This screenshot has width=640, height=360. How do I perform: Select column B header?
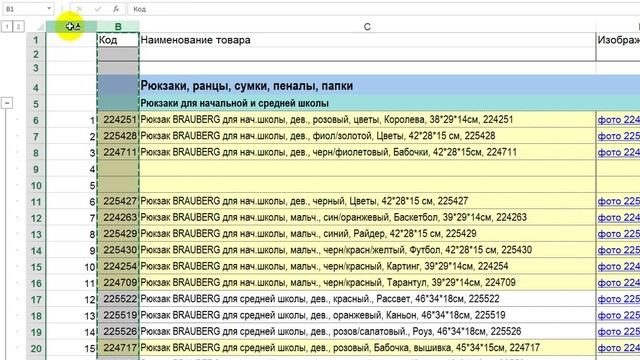click(118, 27)
